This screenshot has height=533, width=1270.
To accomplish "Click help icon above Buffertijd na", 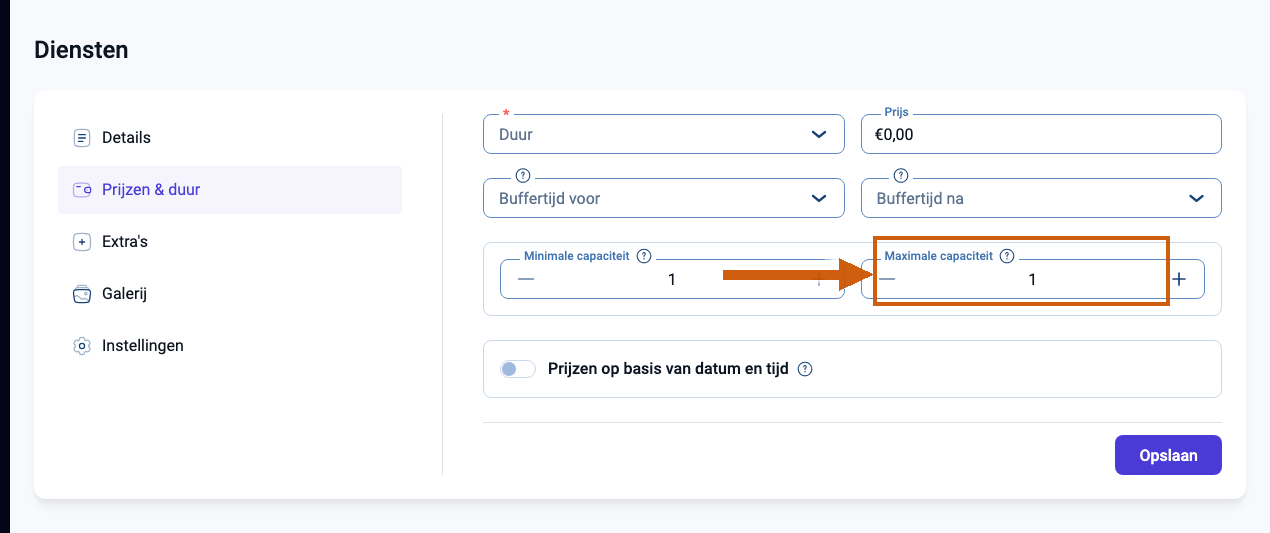I will 900,174.
